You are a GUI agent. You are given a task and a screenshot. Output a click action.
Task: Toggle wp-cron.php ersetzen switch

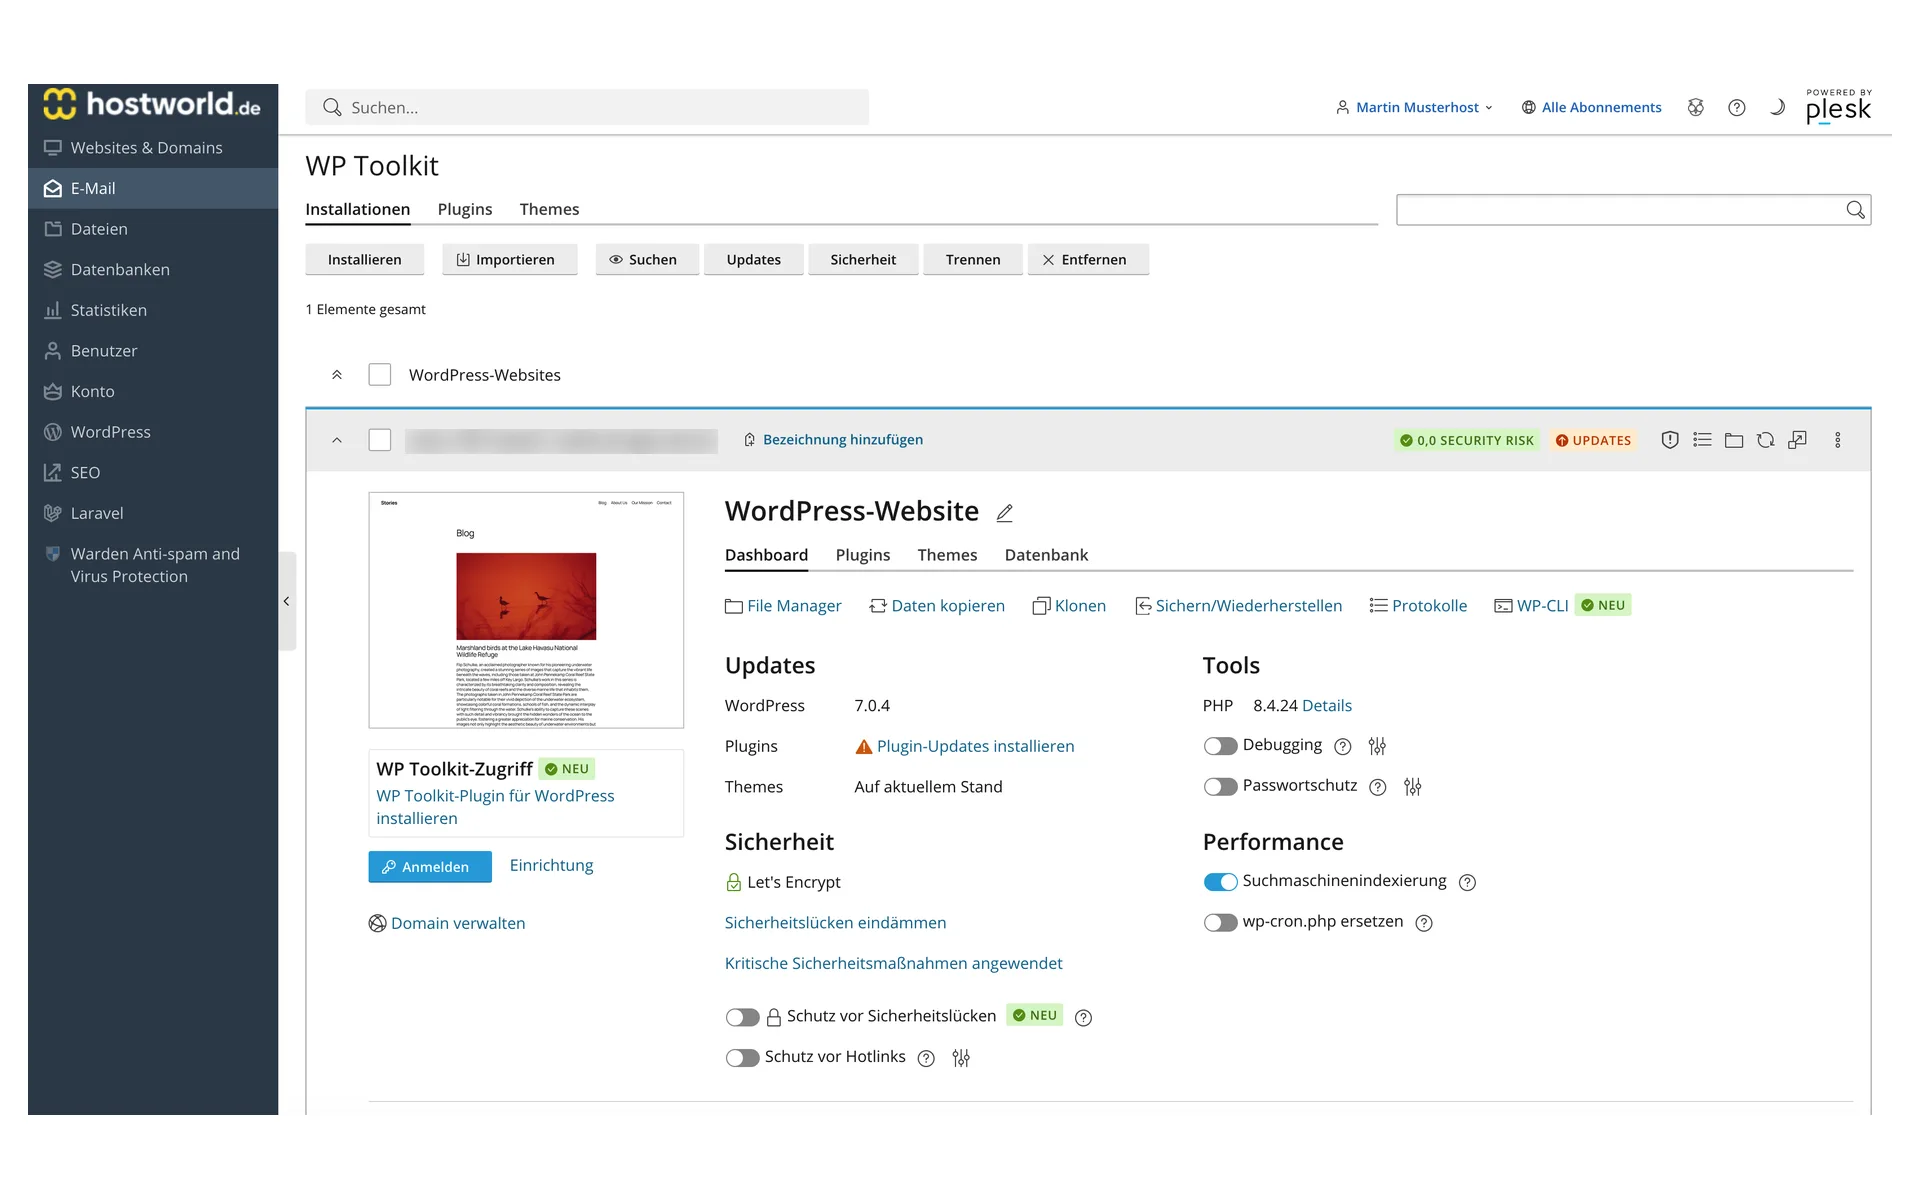click(1220, 923)
